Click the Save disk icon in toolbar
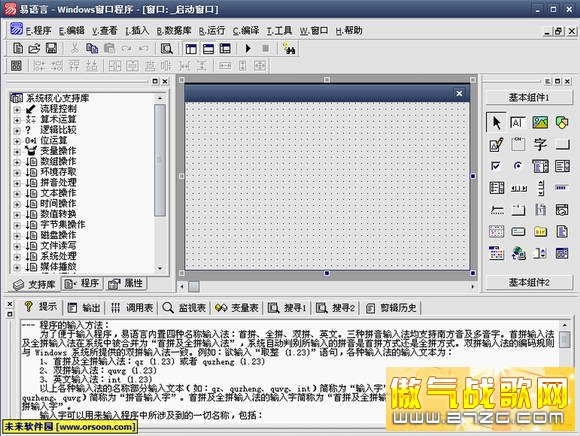580x436 pixels. coord(51,48)
